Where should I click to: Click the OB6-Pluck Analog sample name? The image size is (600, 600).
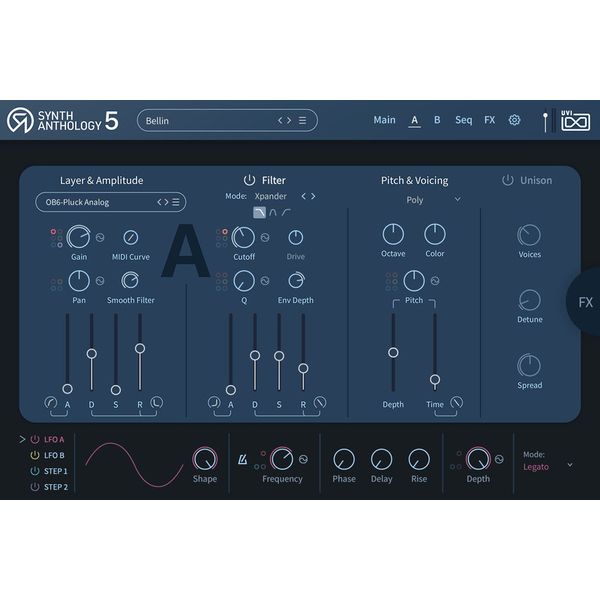pyautogui.click(x=77, y=202)
